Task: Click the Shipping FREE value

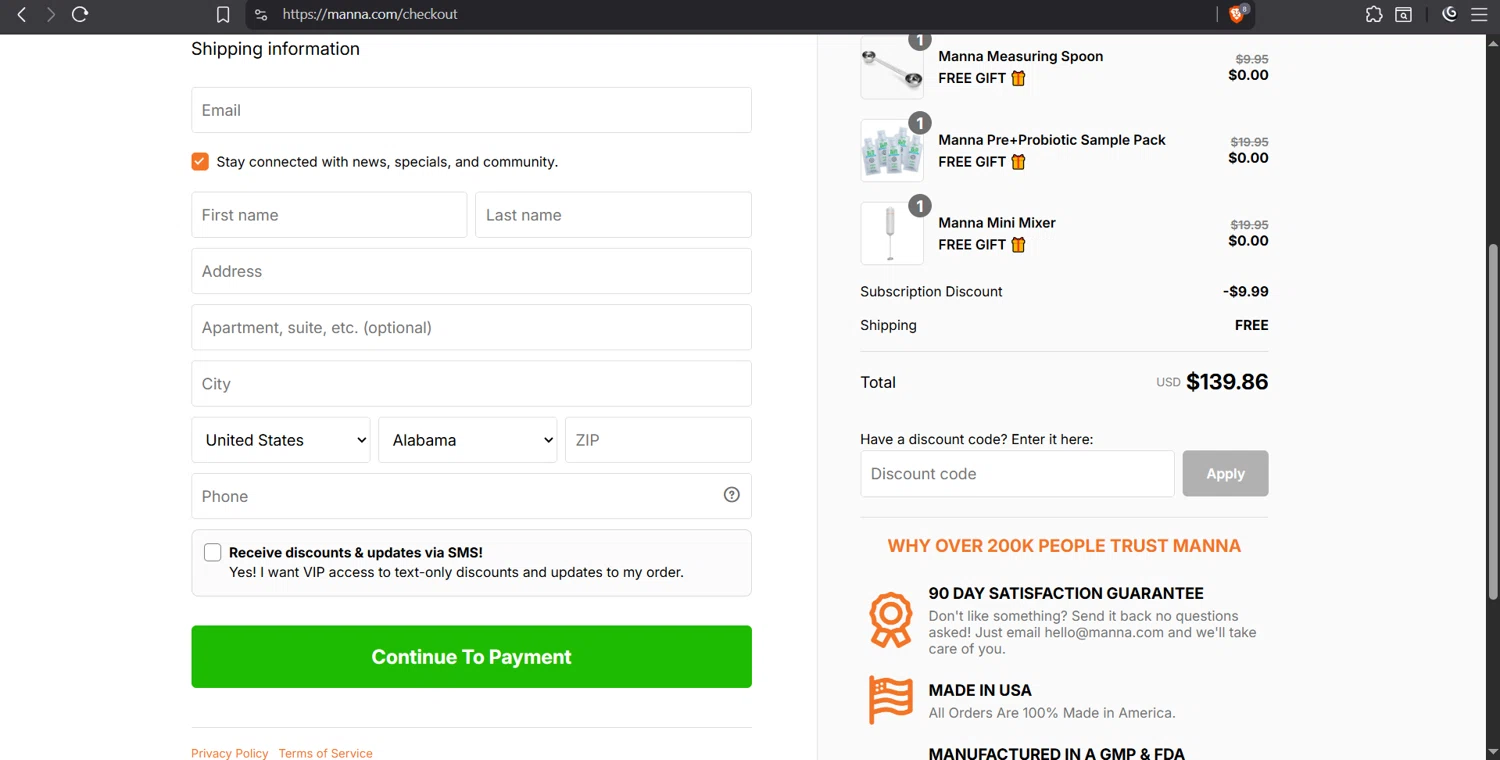Action: (1251, 325)
